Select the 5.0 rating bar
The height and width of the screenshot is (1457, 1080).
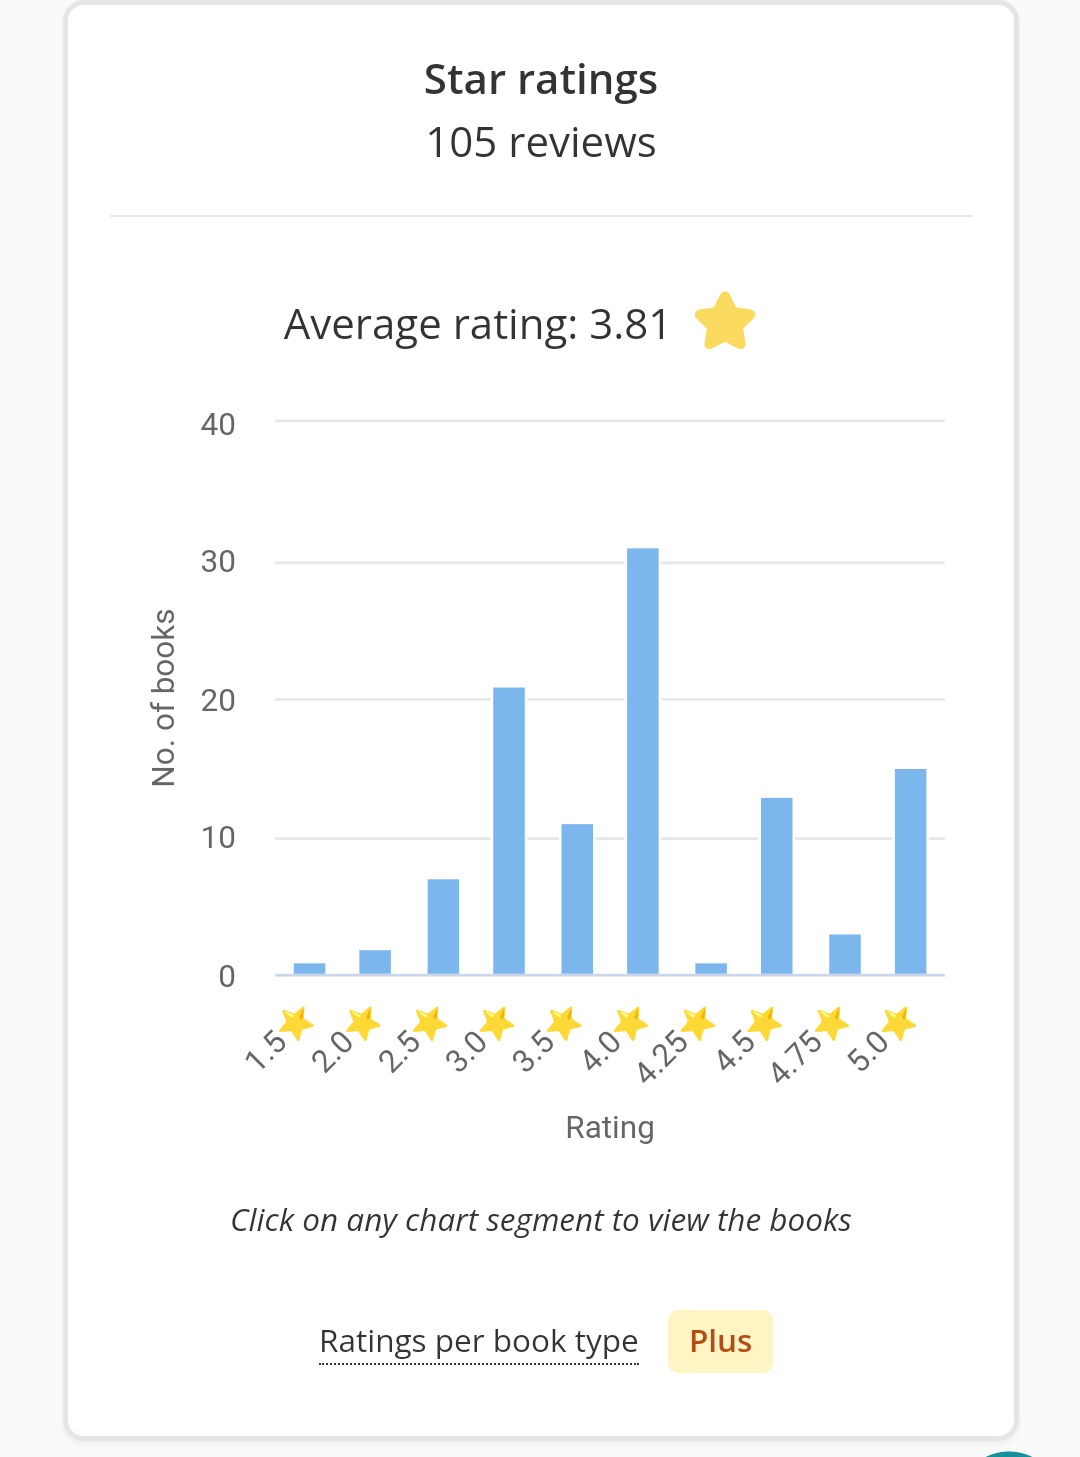910,871
